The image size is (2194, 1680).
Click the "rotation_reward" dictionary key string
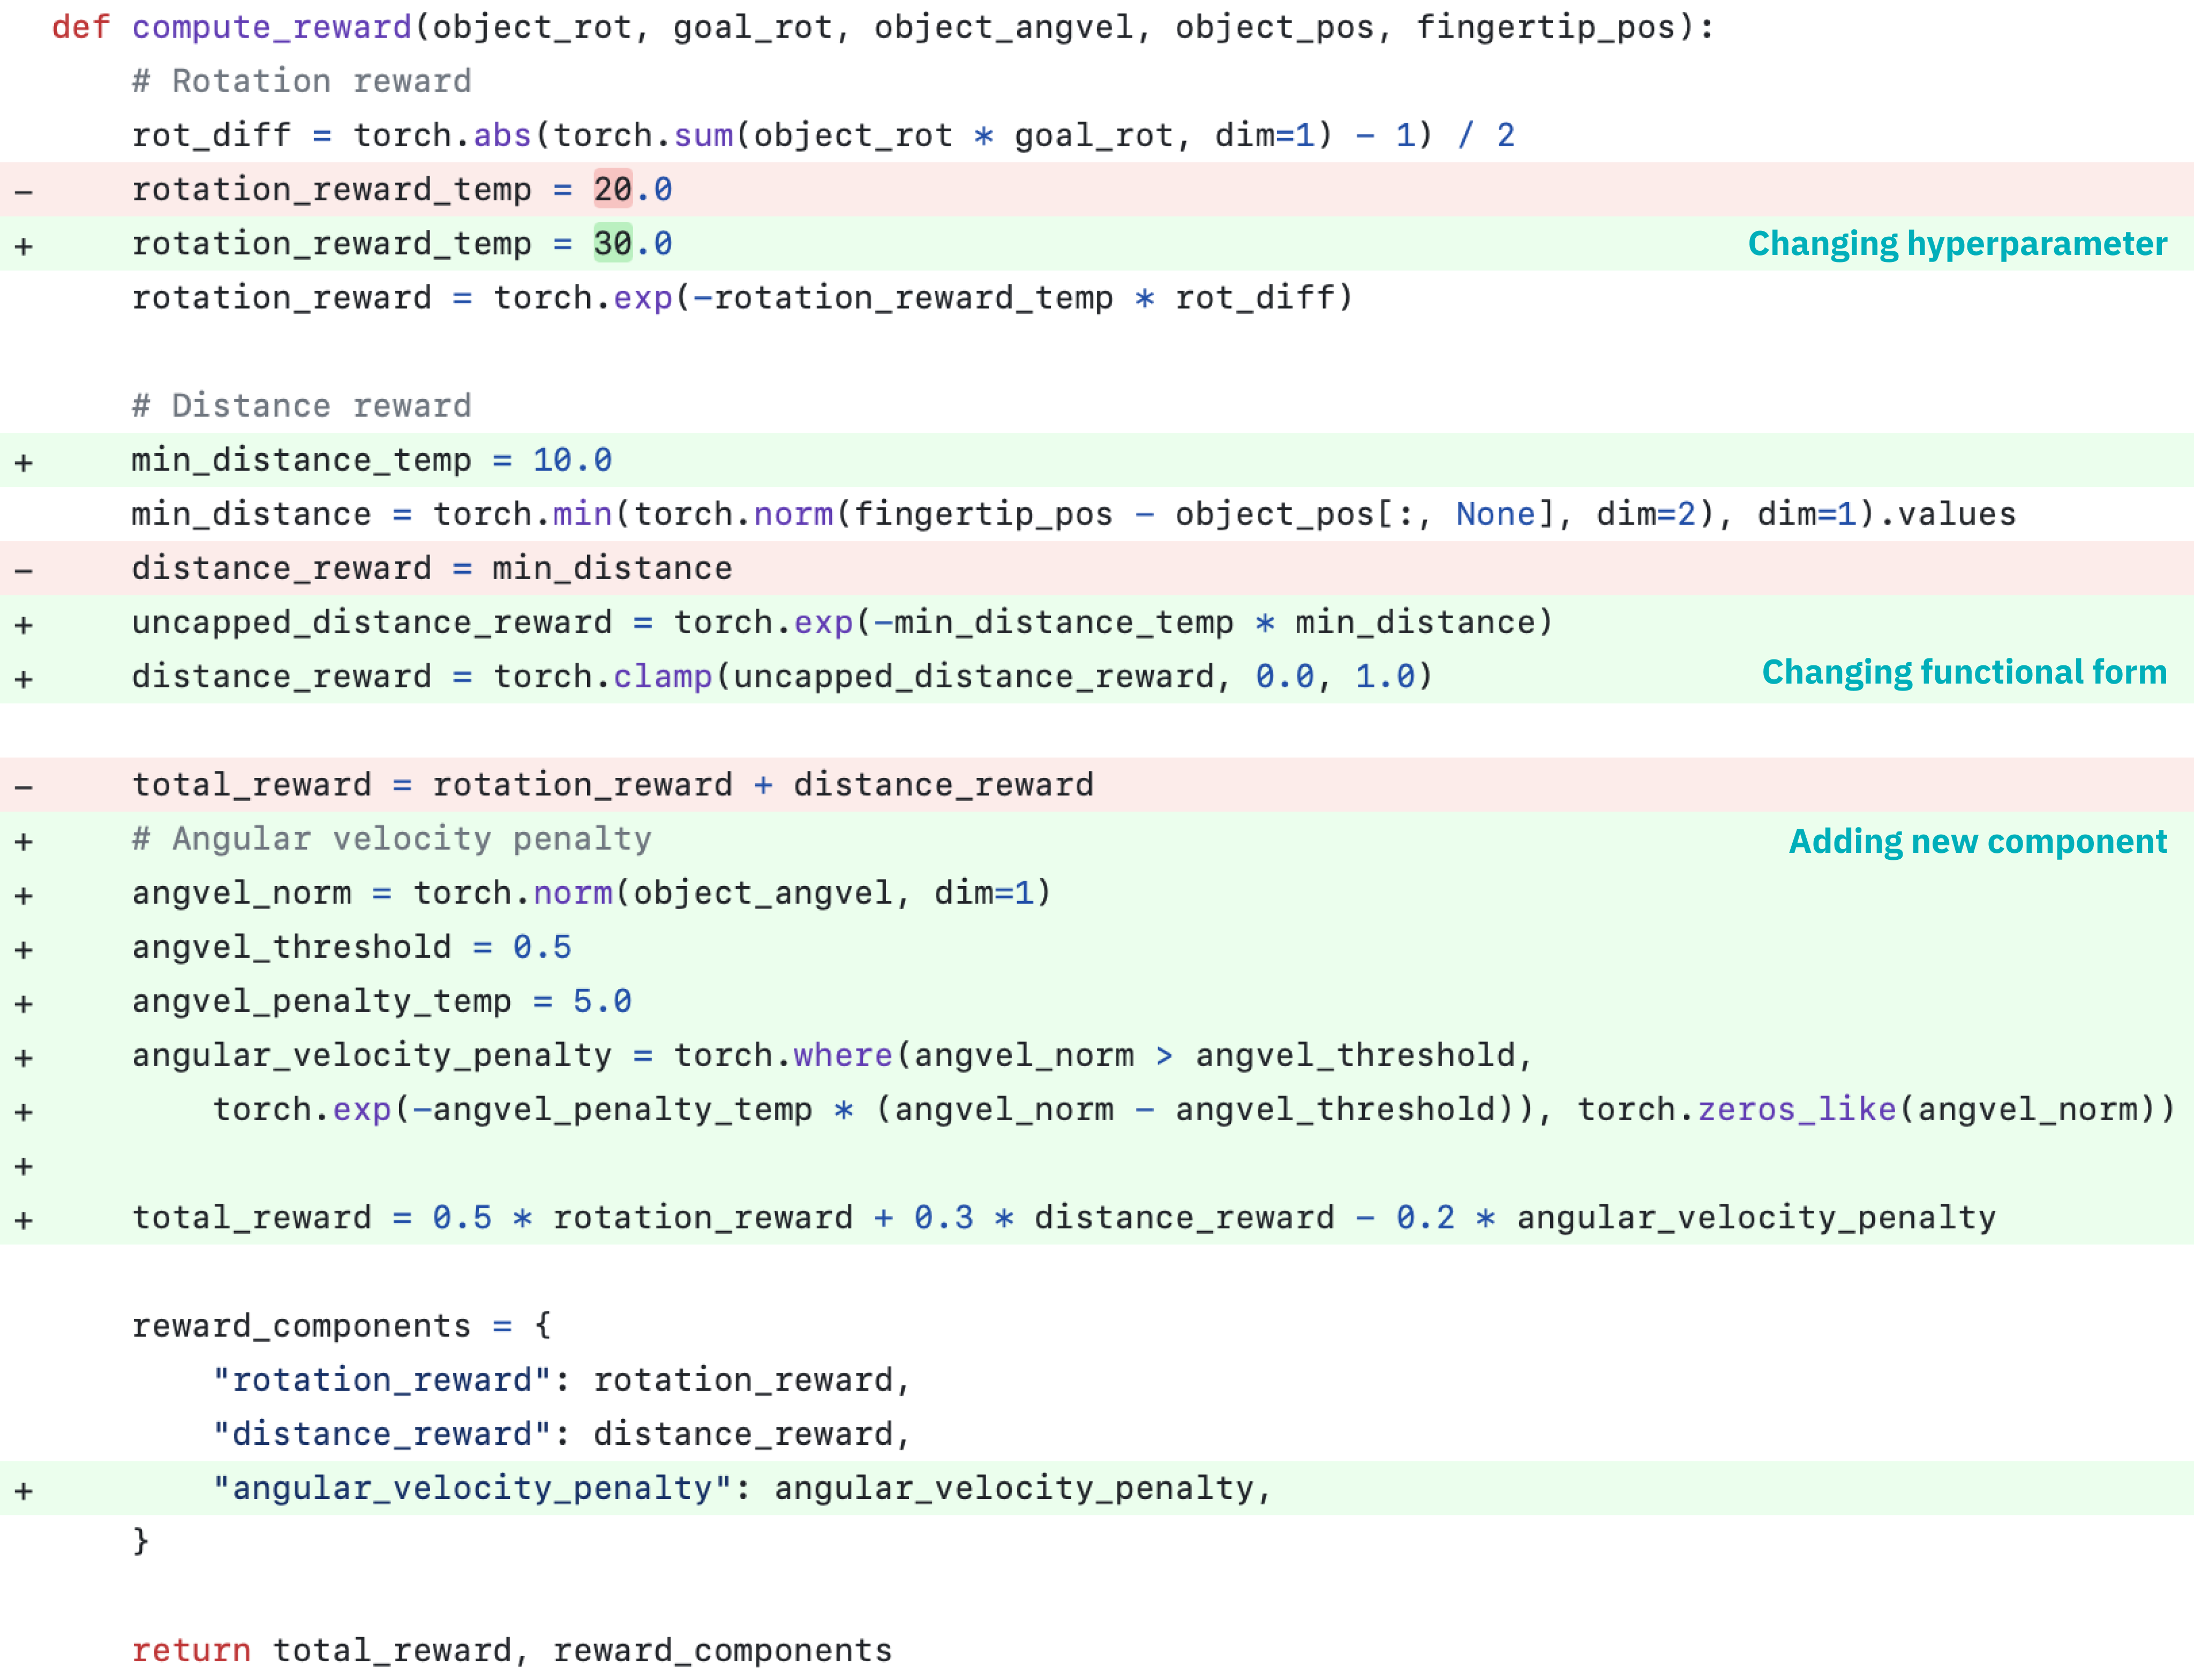382,1380
